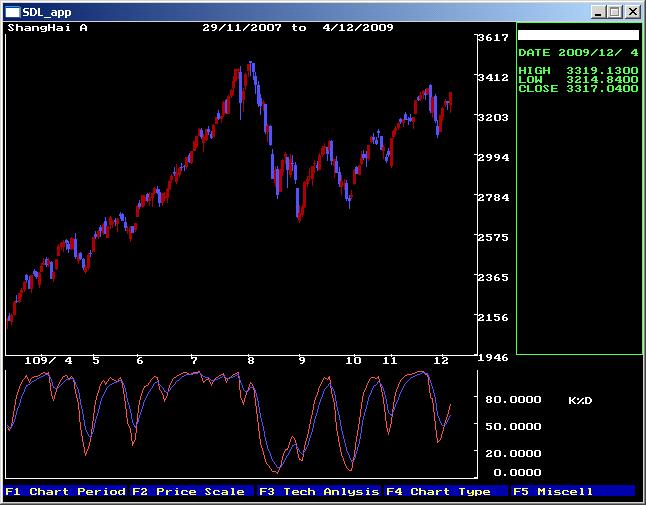
Task: Click the 2365 price axis label
Action: coord(493,277)
